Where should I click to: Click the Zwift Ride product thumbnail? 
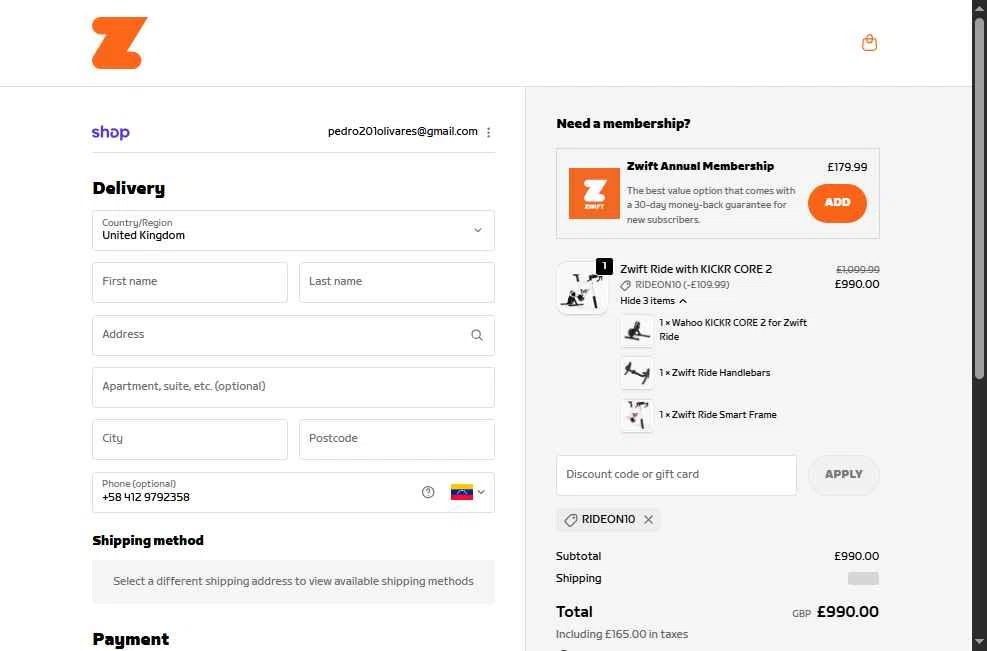pos(582,288)
